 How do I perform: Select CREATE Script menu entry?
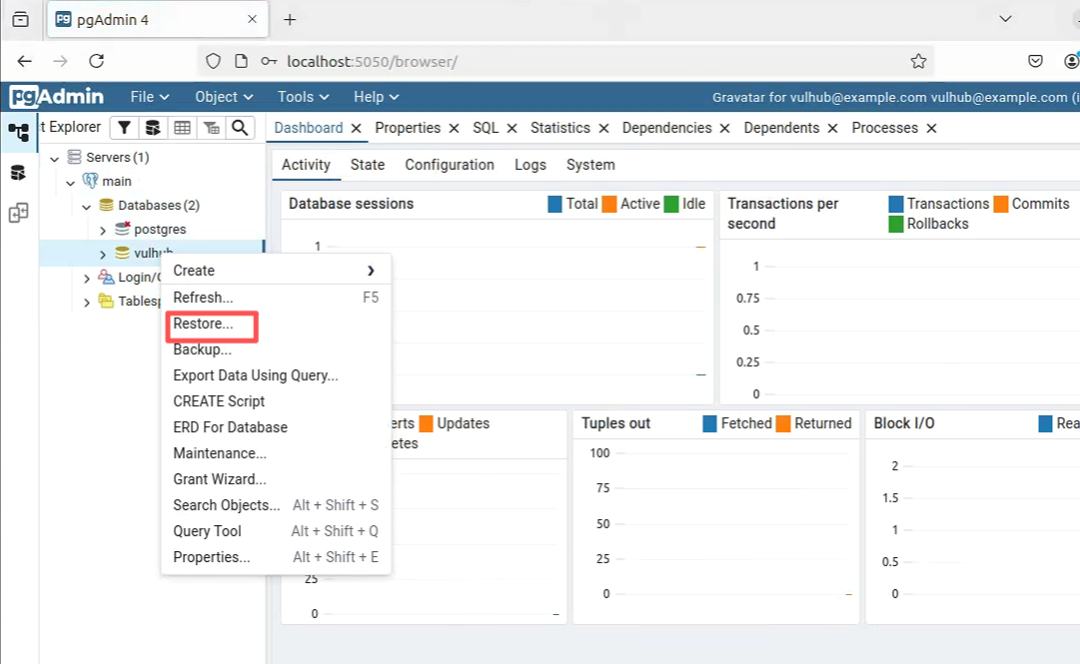[276, 402]
